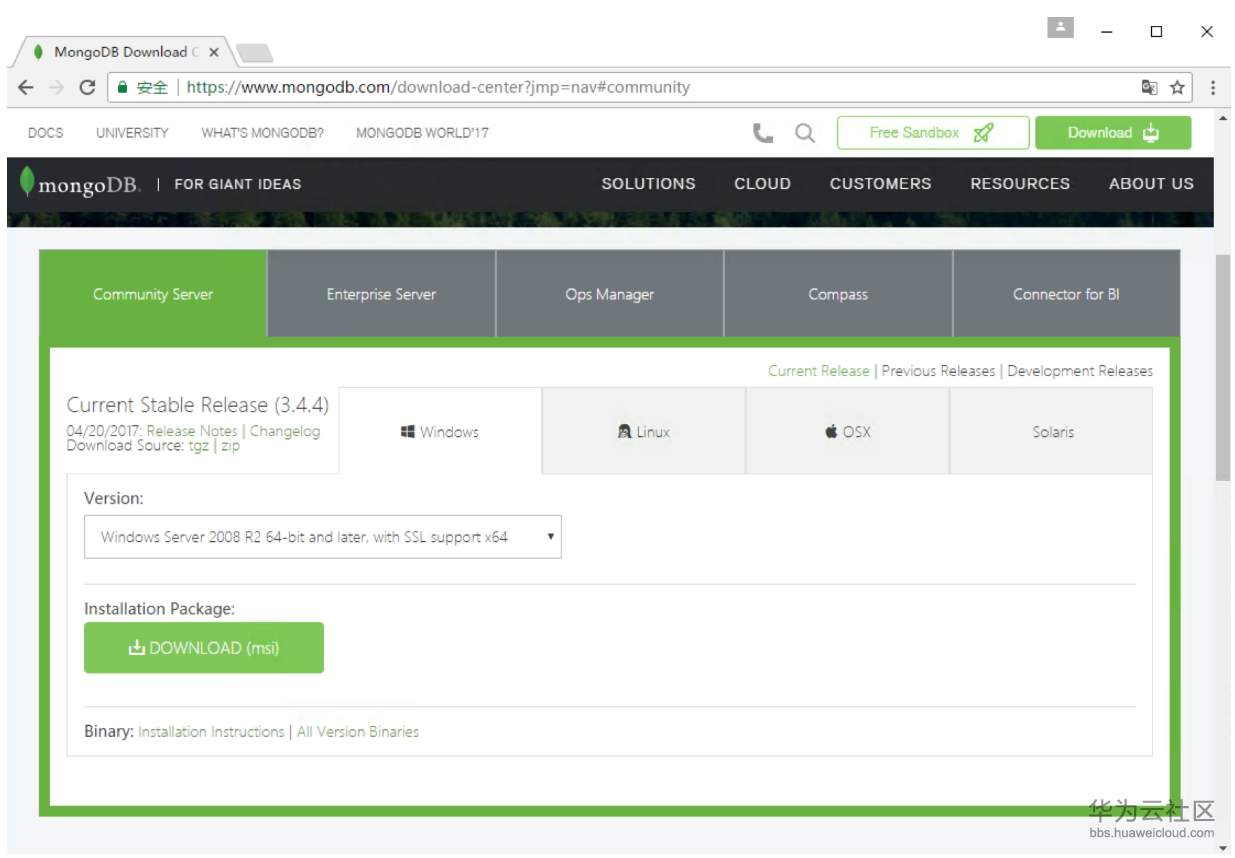
Task: Click Development Releases link
Action: coord(1080,371)
